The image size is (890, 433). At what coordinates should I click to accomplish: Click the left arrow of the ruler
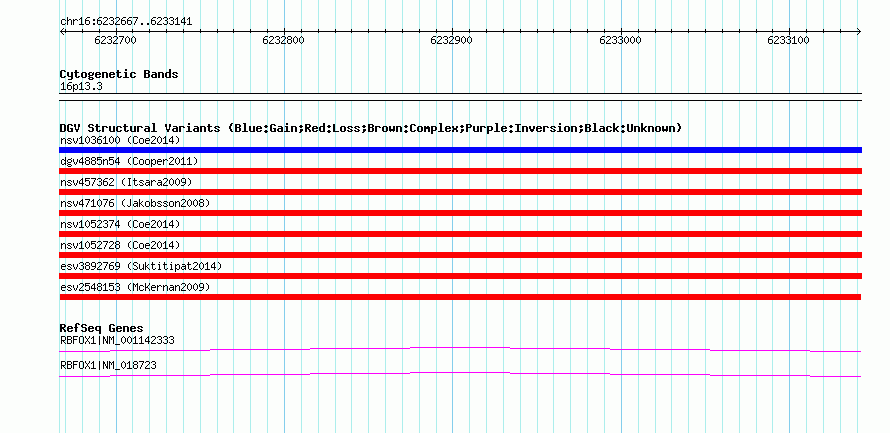(x=62, y=32)
